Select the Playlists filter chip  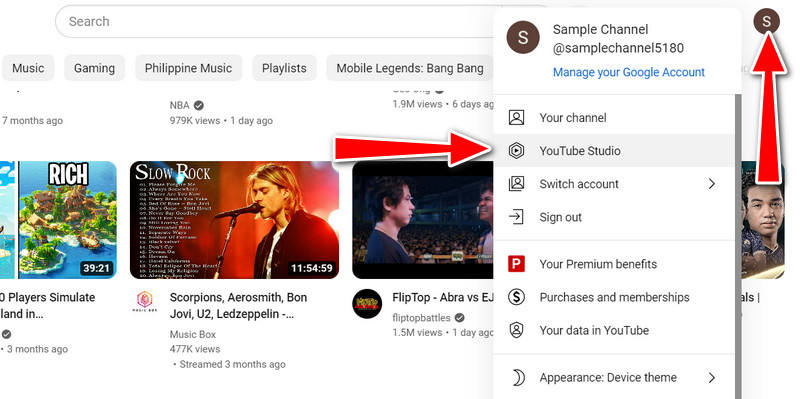pos(284,68)
